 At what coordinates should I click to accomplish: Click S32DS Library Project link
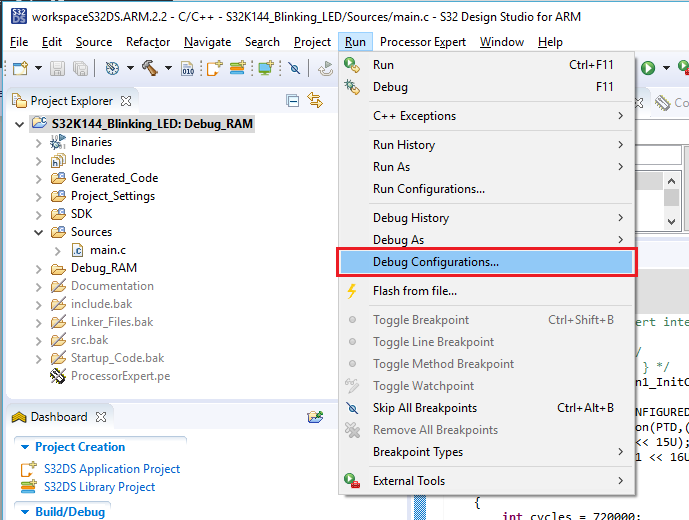99,487
